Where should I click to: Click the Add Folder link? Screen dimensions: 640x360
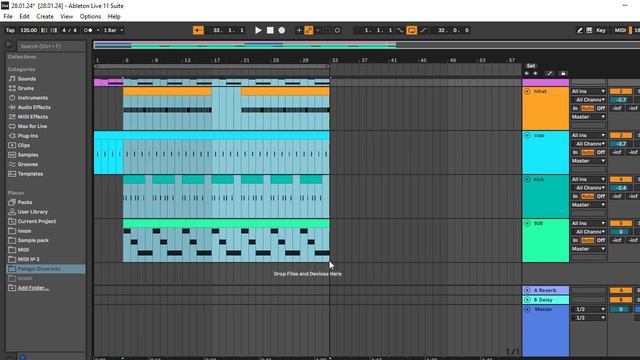[x=33, y=288]
